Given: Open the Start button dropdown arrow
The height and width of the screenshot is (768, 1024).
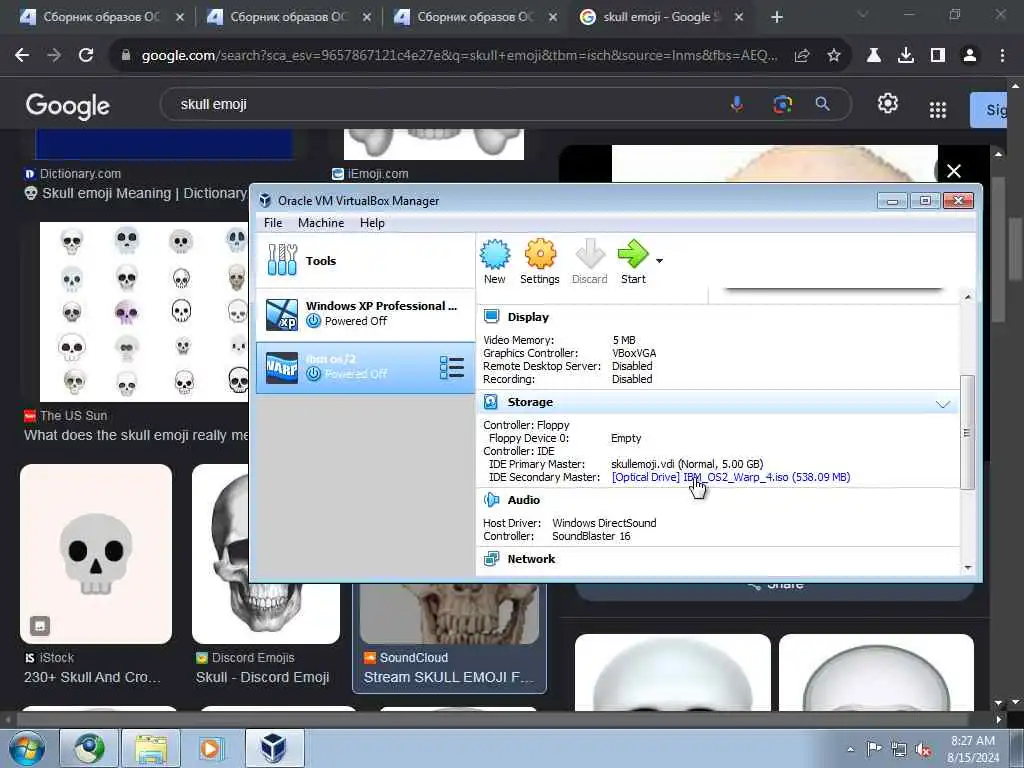Looking at the screenshot, I should tap(660, 261).
